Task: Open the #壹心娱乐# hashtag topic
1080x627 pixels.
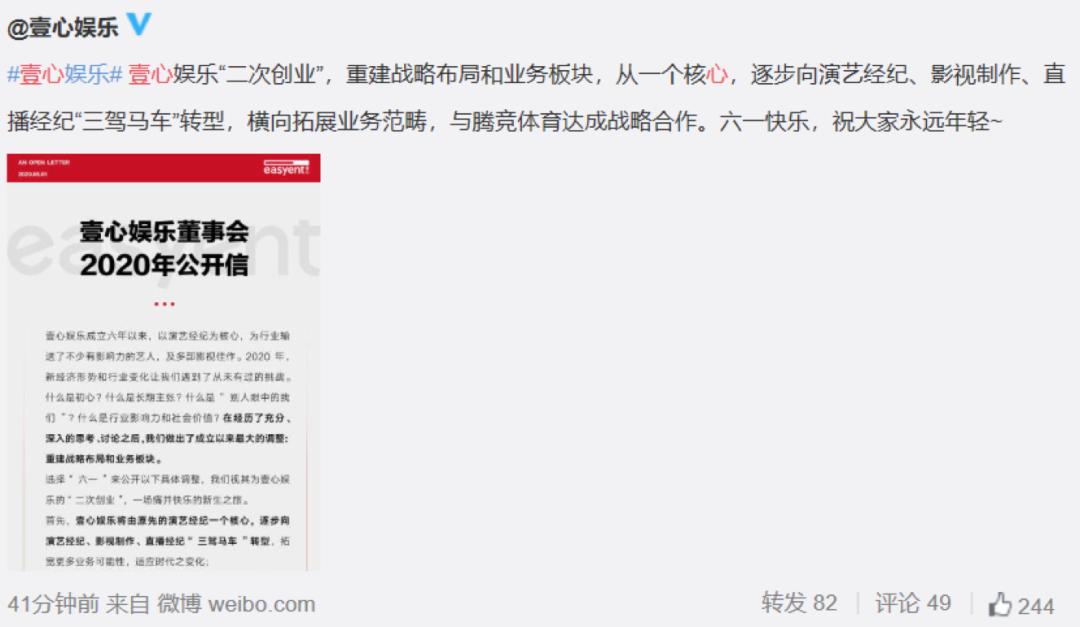Action: point(65,74)
